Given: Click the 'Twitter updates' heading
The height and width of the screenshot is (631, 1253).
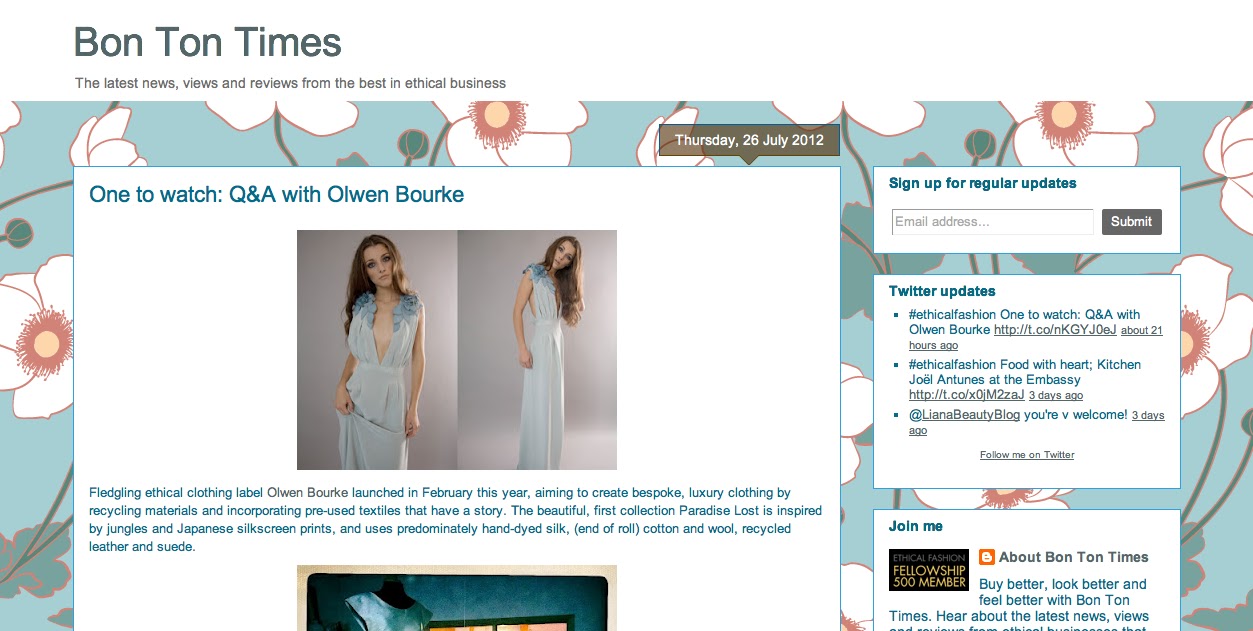Looking at the screenshot, I should pyautogui.click(x=942, y=291).
